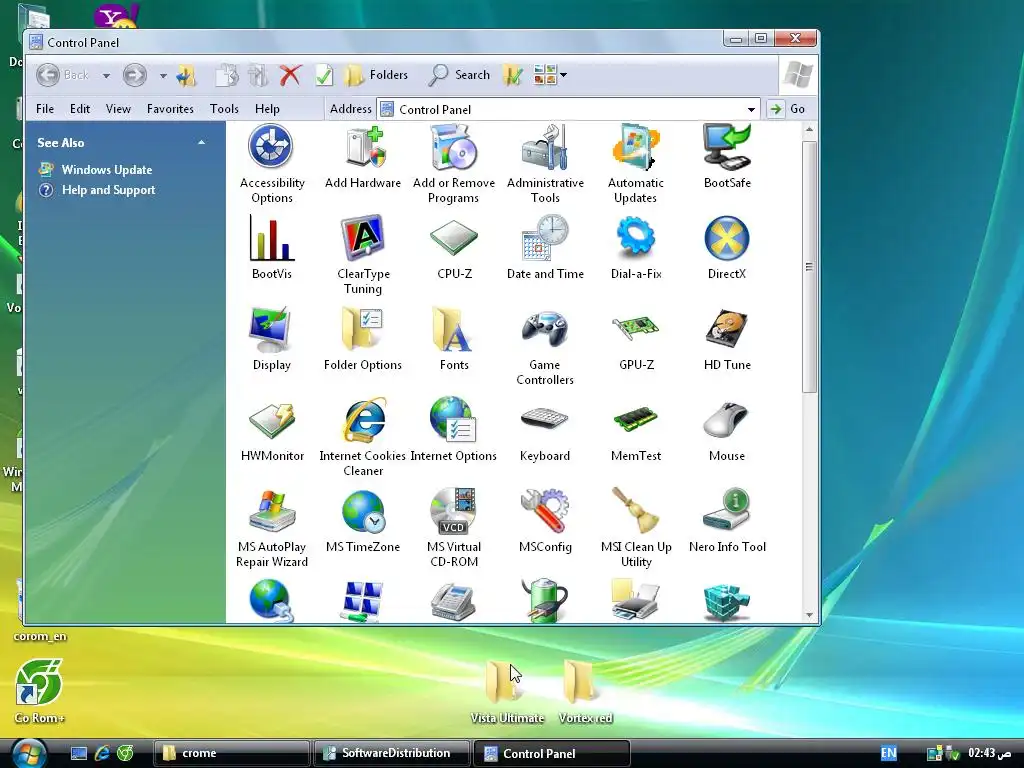
Task: Expand the Address bar dropdown
Action: 751,110
